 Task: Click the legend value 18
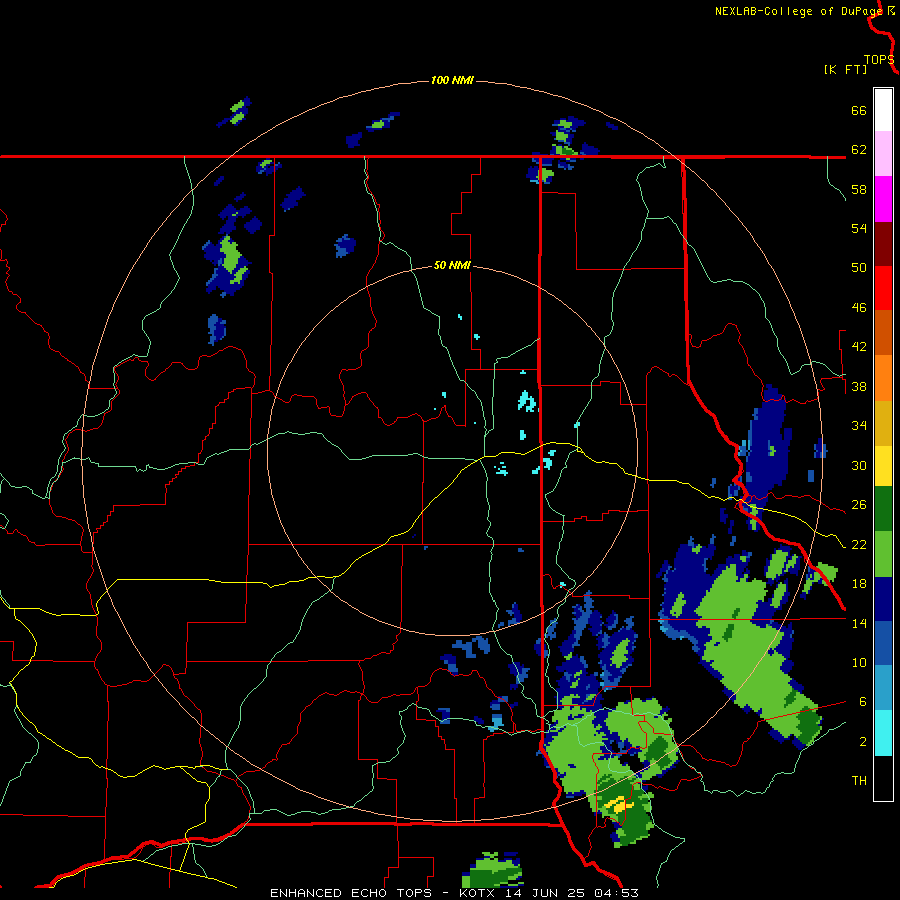coord(859,584)
